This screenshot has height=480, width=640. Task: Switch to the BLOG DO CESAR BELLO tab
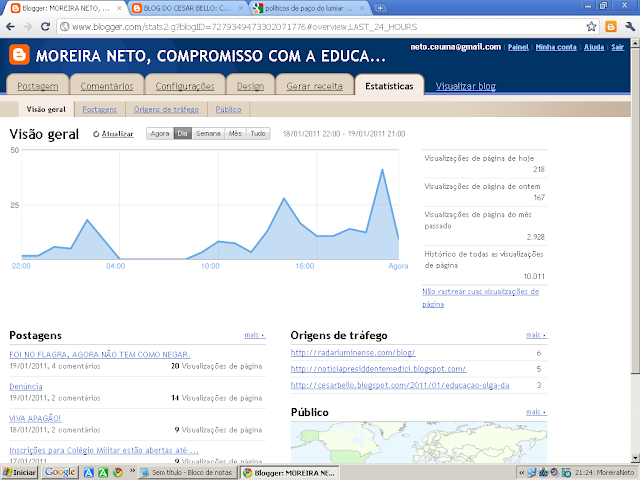187,8
